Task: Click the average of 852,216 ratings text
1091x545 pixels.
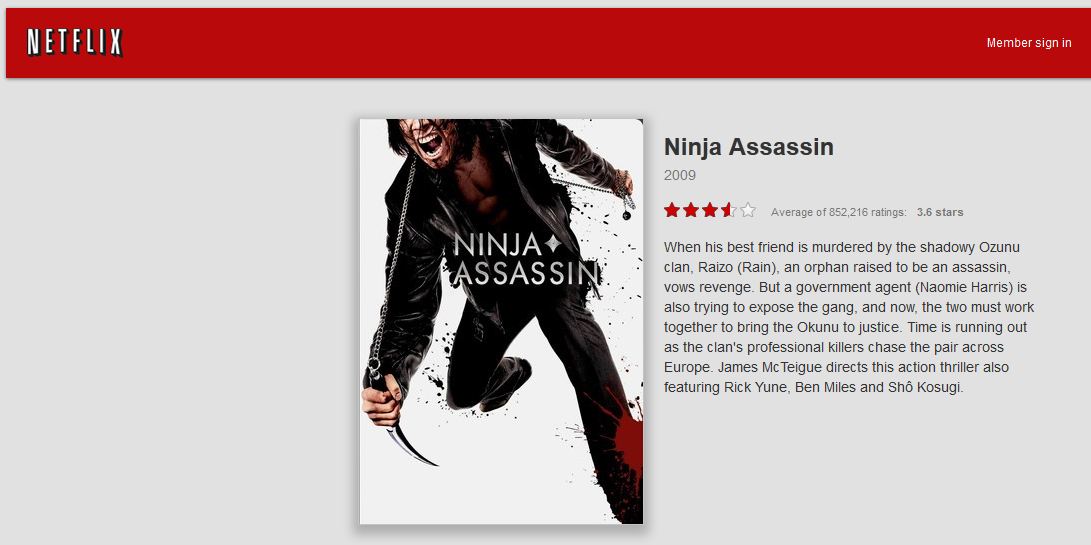Action: (838, 212)
